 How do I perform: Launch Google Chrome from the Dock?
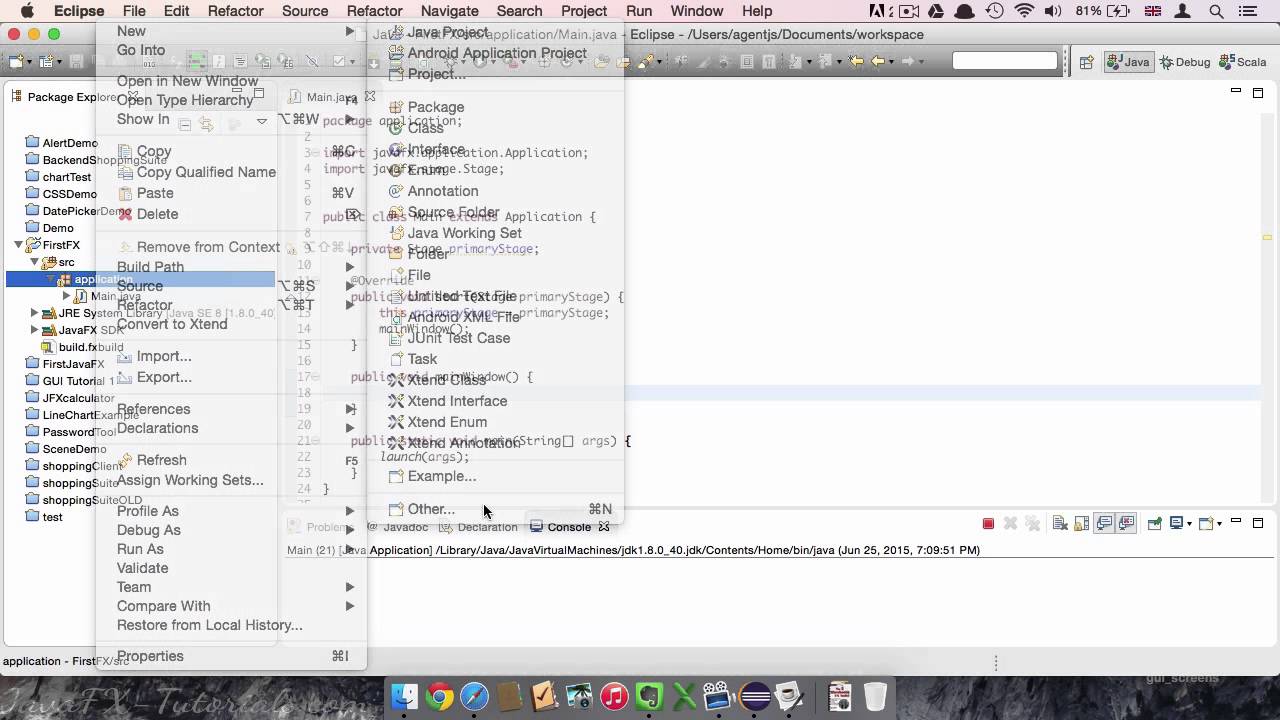click(440, 696)
